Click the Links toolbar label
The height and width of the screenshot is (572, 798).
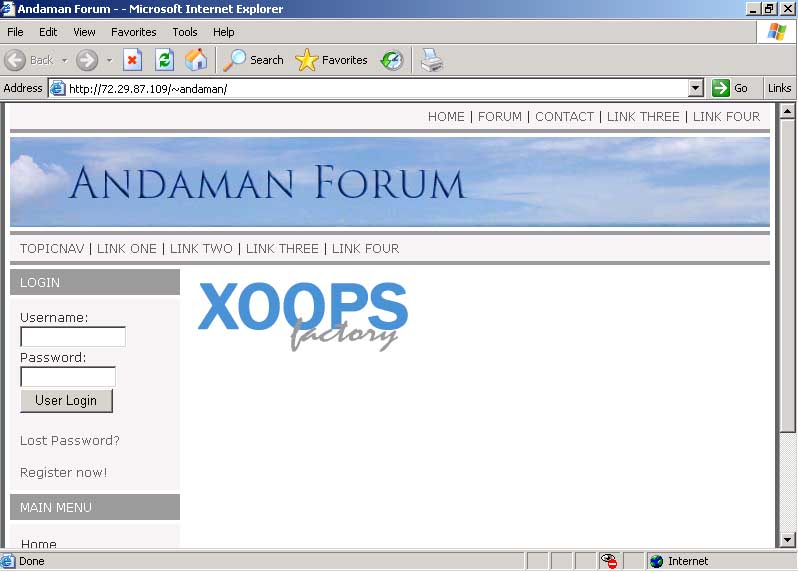coord(779,88)
